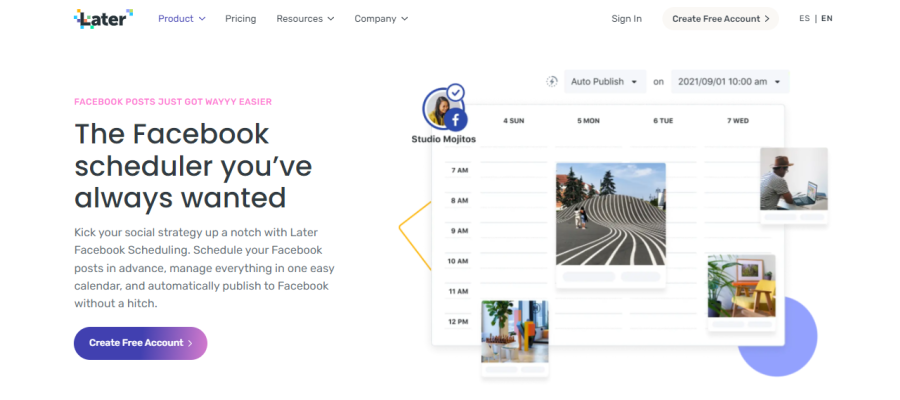
Task: Click the arrow on purple Create Free Account
Action: coord(190,343)
